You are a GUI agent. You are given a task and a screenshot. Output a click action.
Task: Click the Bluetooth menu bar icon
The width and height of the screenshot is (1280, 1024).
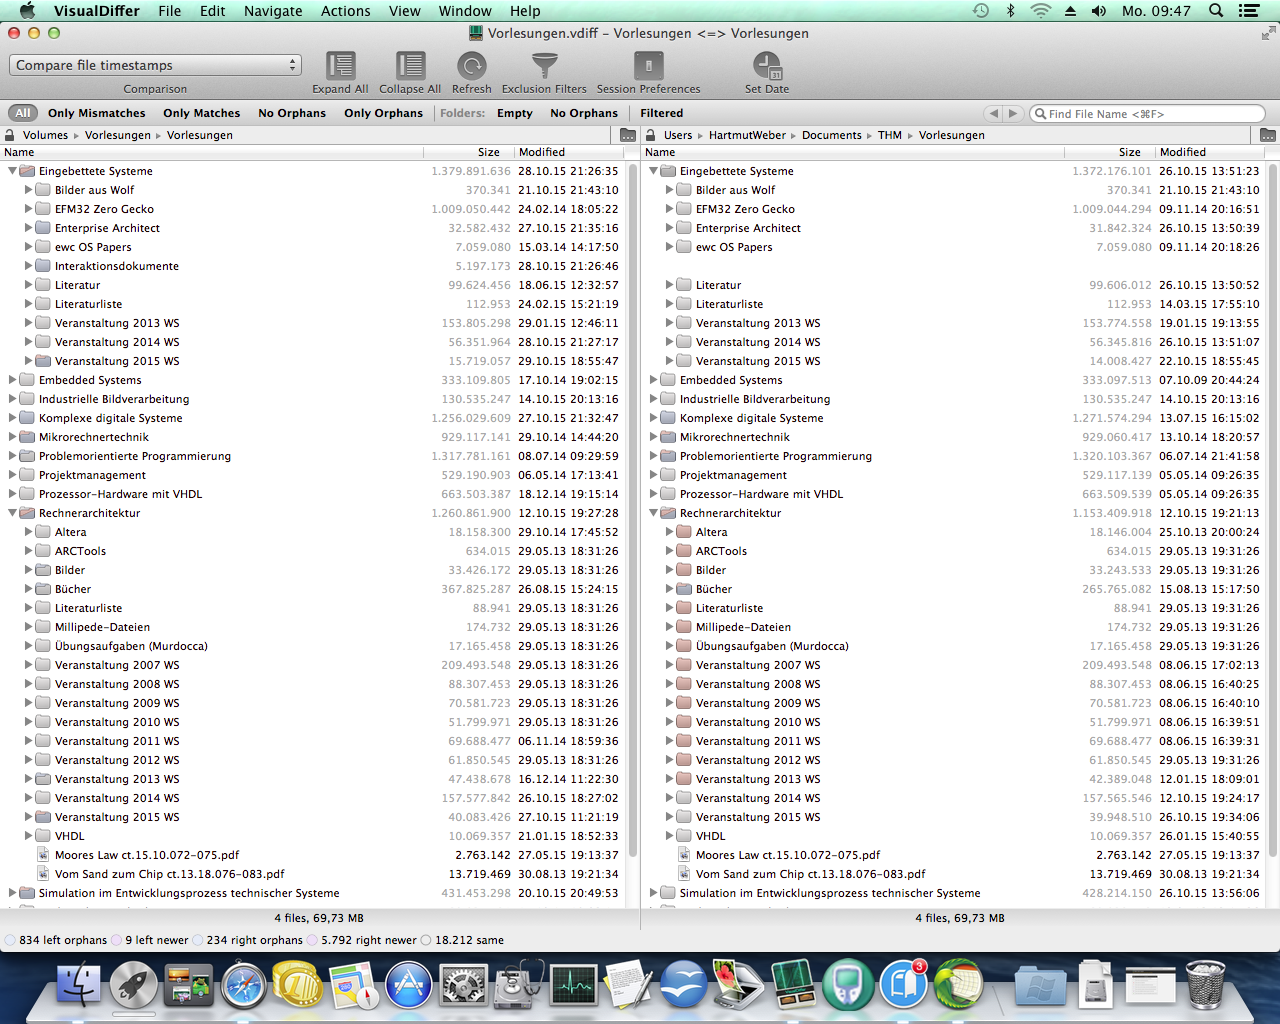click(1010, 11)
